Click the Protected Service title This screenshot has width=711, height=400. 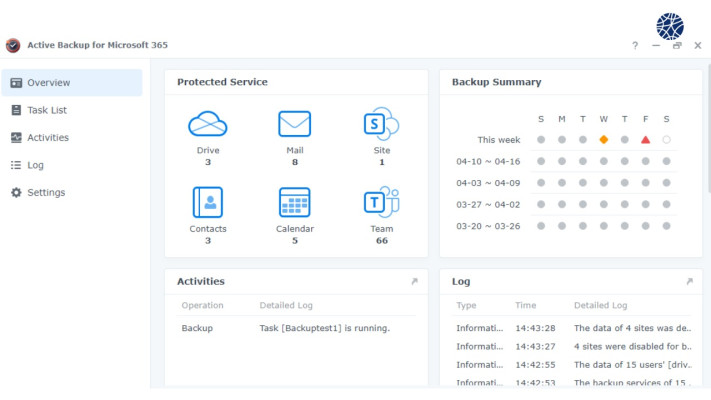[x=222, y=82]
